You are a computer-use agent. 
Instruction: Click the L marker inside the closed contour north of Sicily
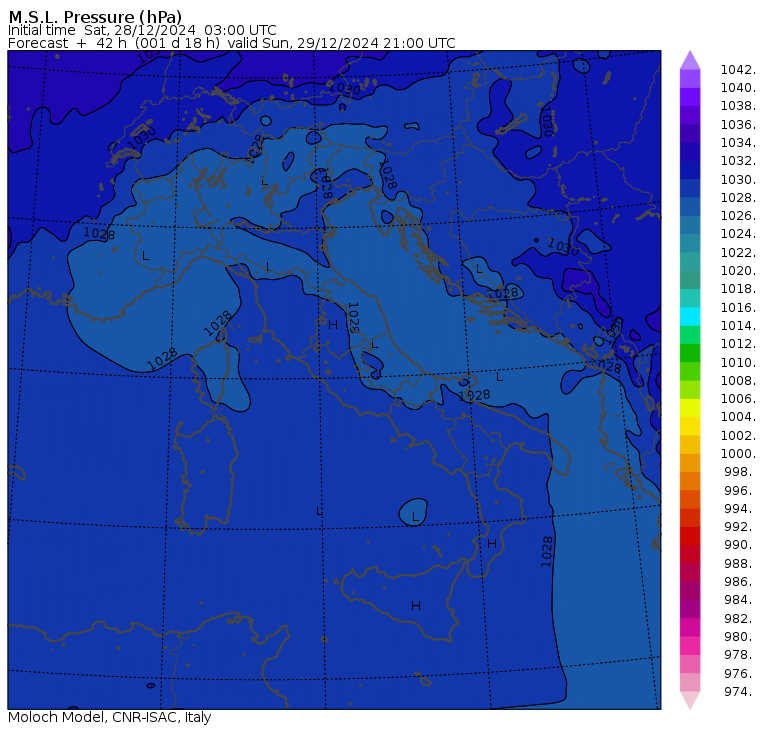click(415, 517)
